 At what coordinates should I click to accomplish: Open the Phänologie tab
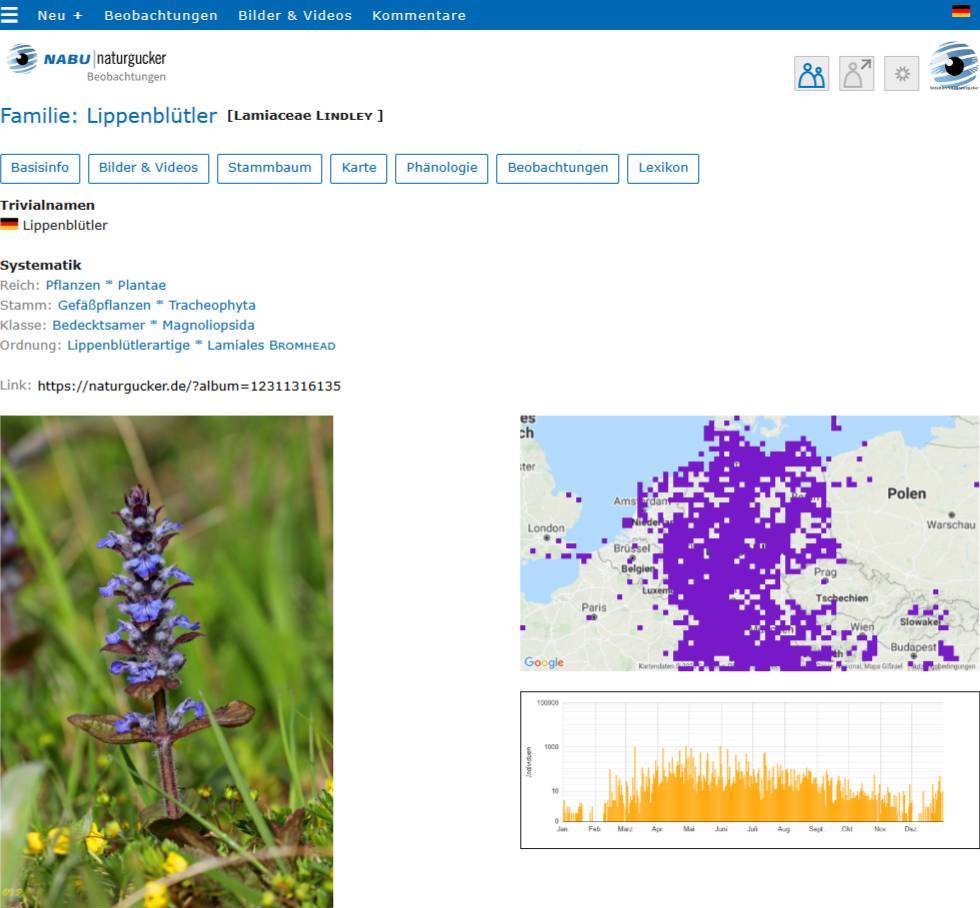coord(441,168)
